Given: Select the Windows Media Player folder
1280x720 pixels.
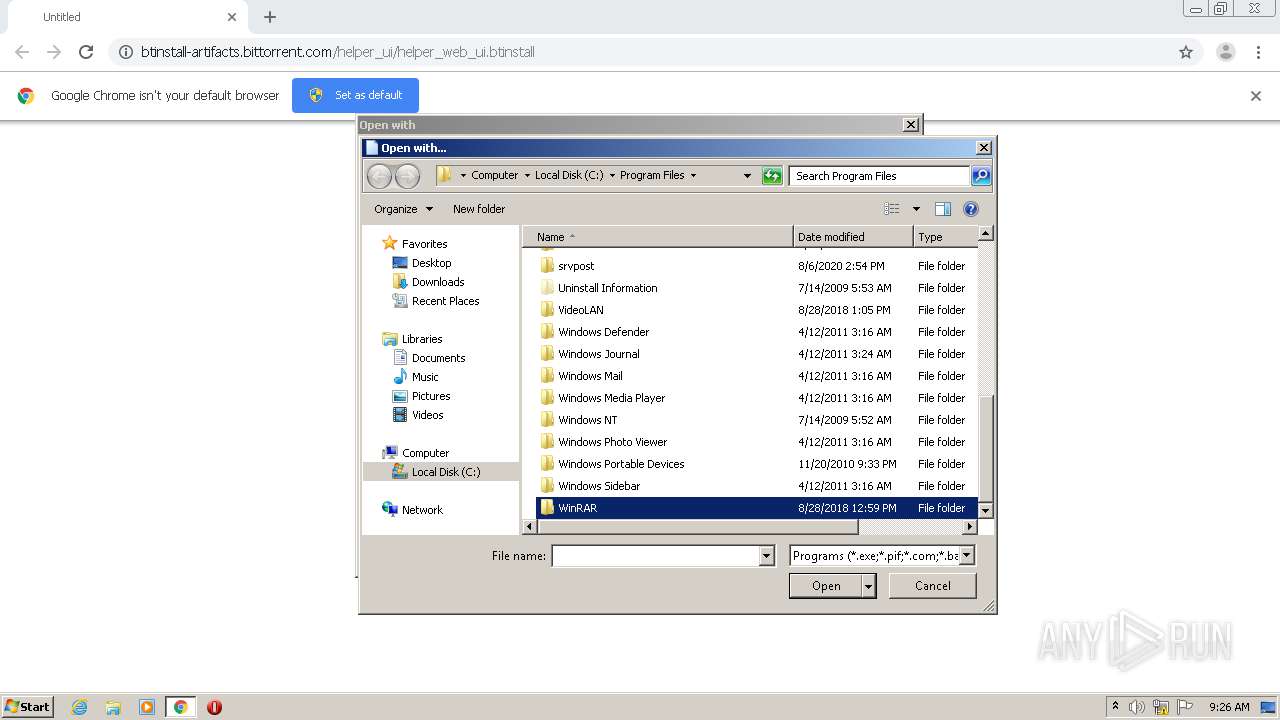Looking at the screenshot, I should point(757,398).
